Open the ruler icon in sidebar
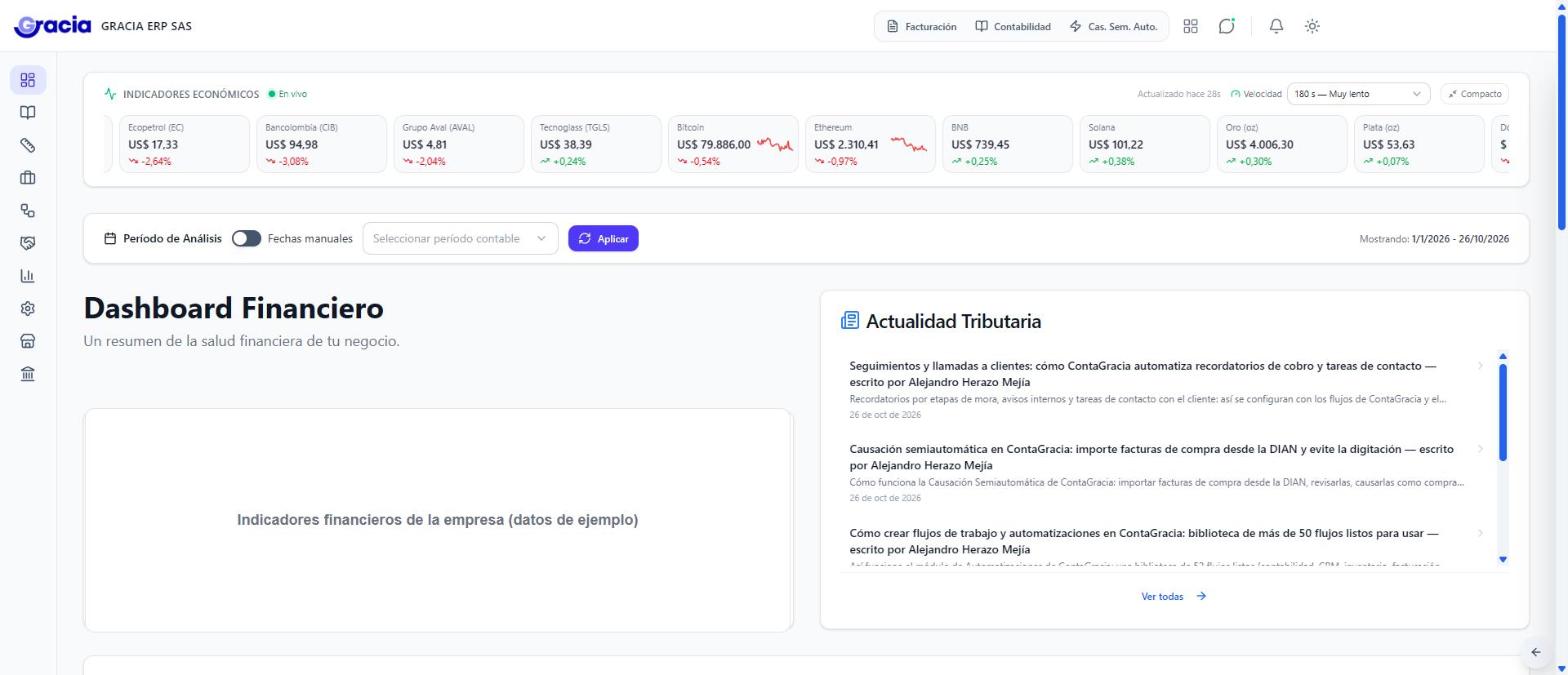 tap(28, 145)
